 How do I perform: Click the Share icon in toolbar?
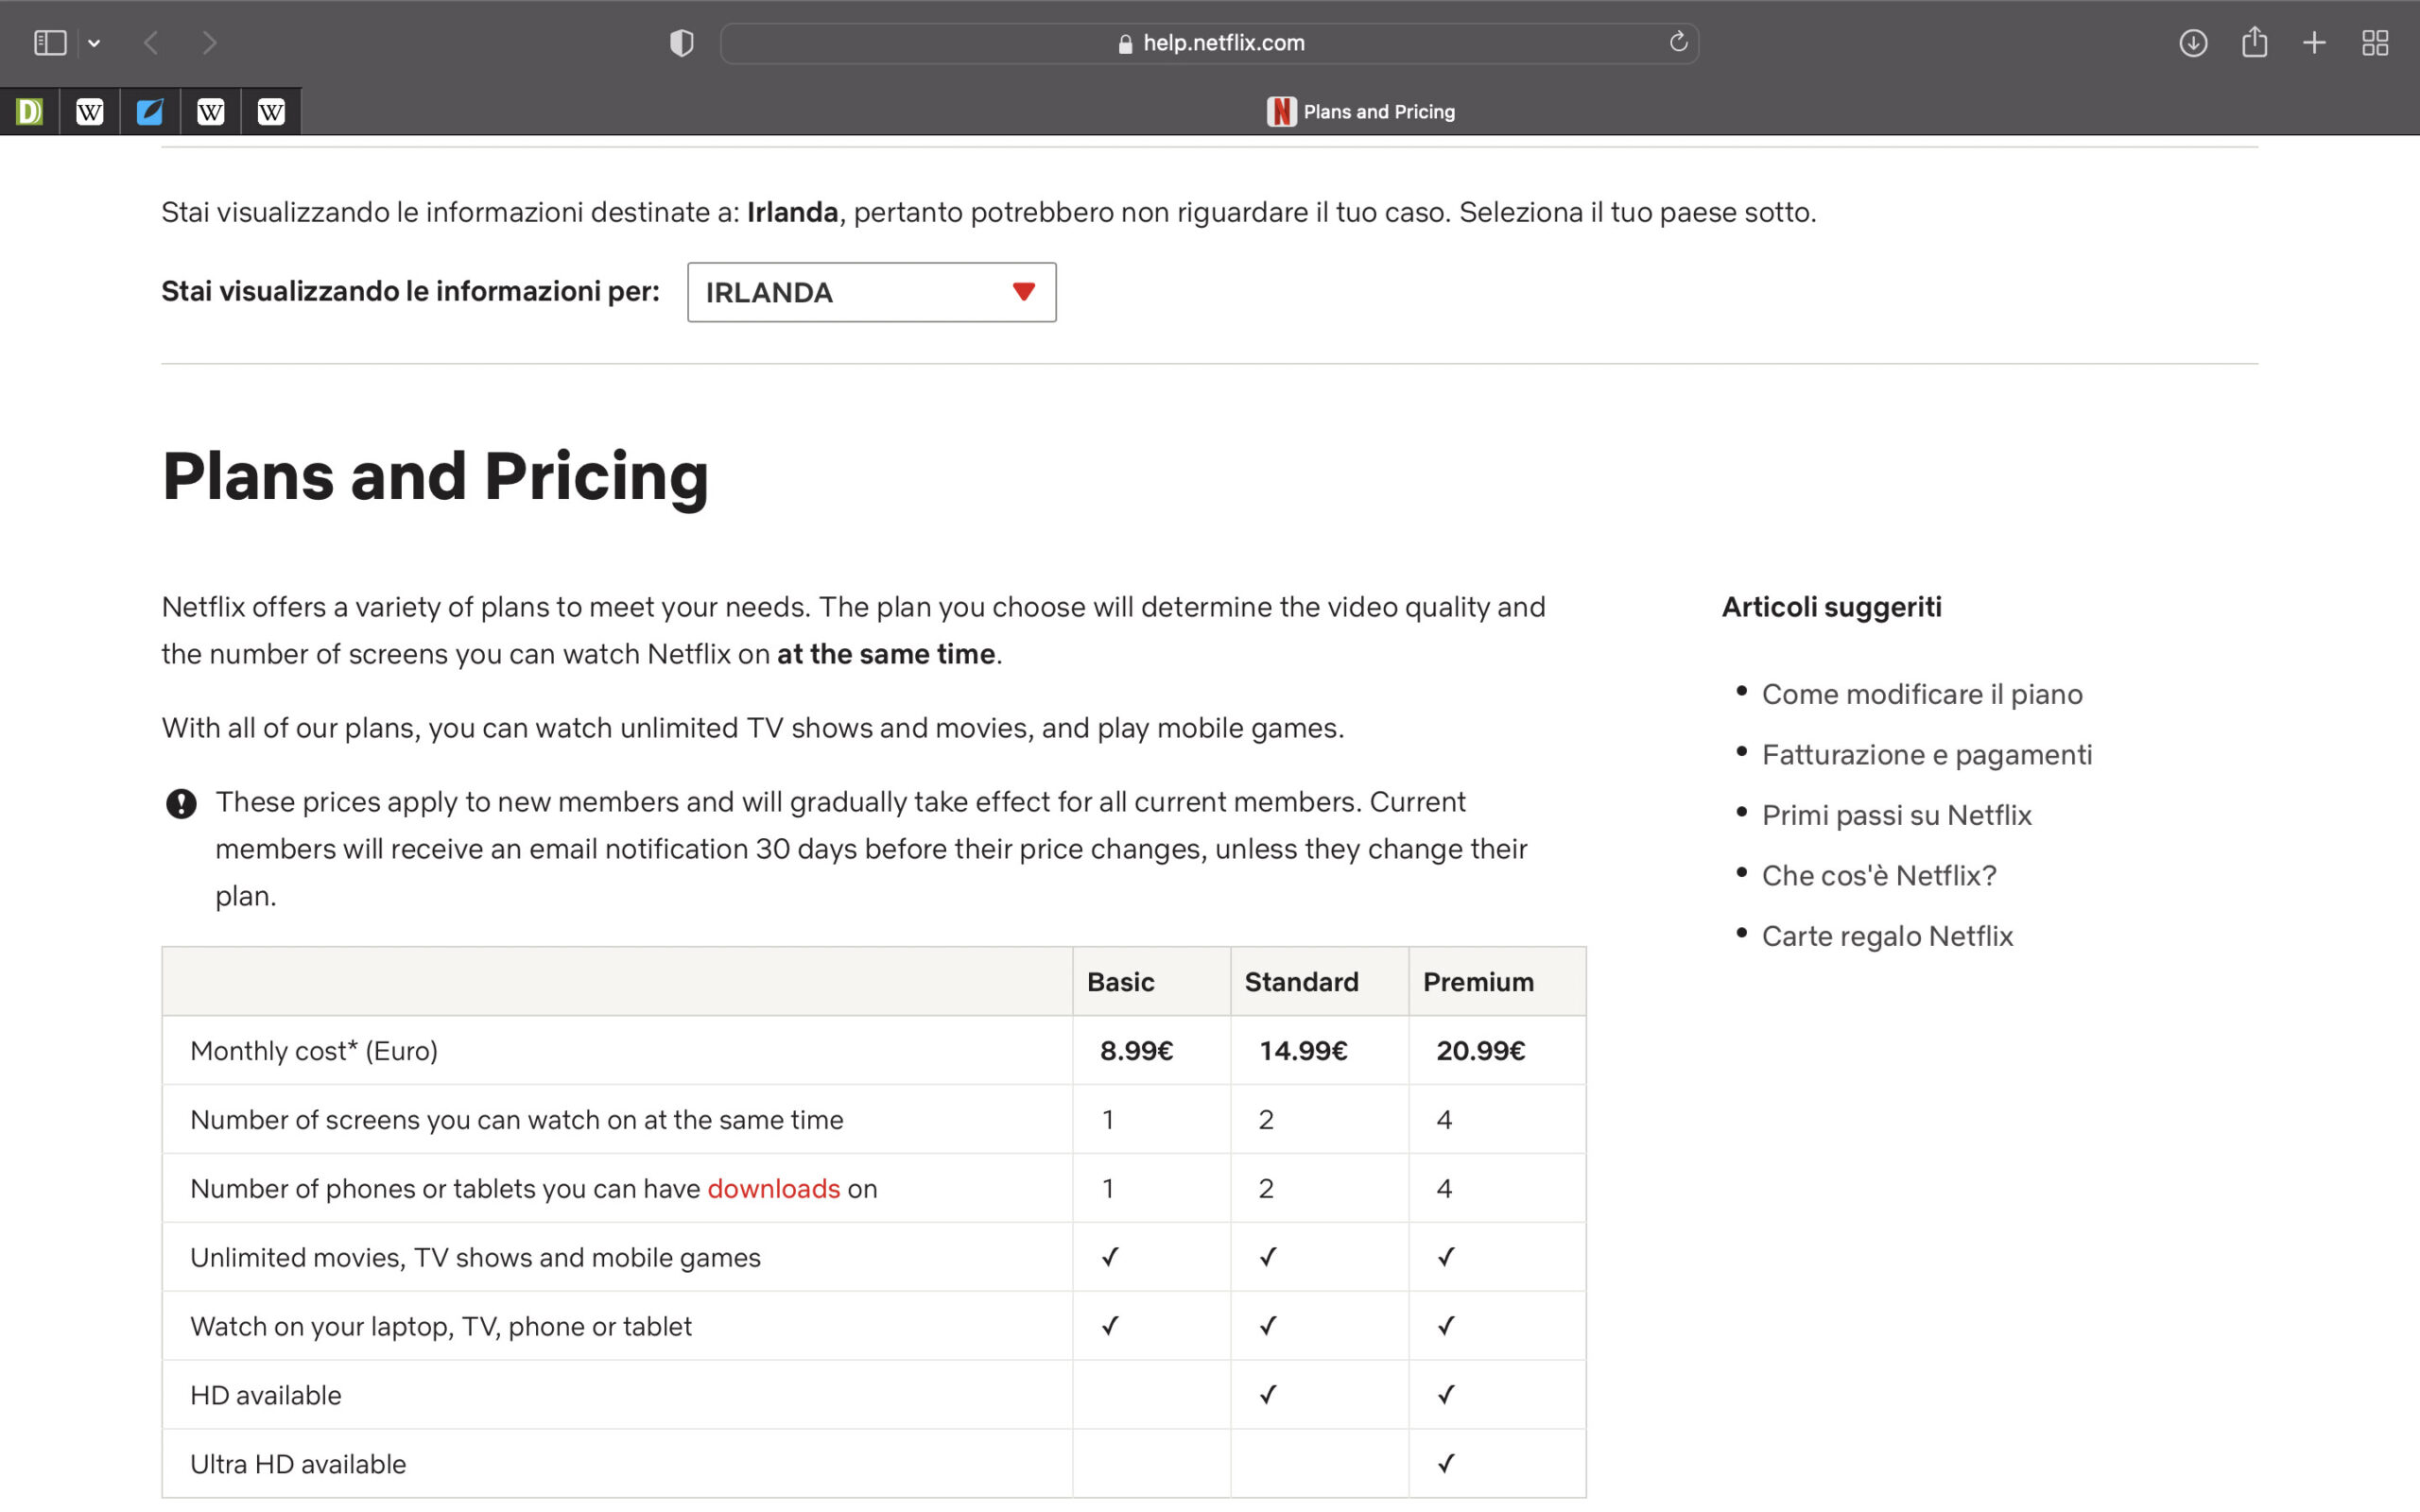pyautogui.click(x=2254, y=43)
